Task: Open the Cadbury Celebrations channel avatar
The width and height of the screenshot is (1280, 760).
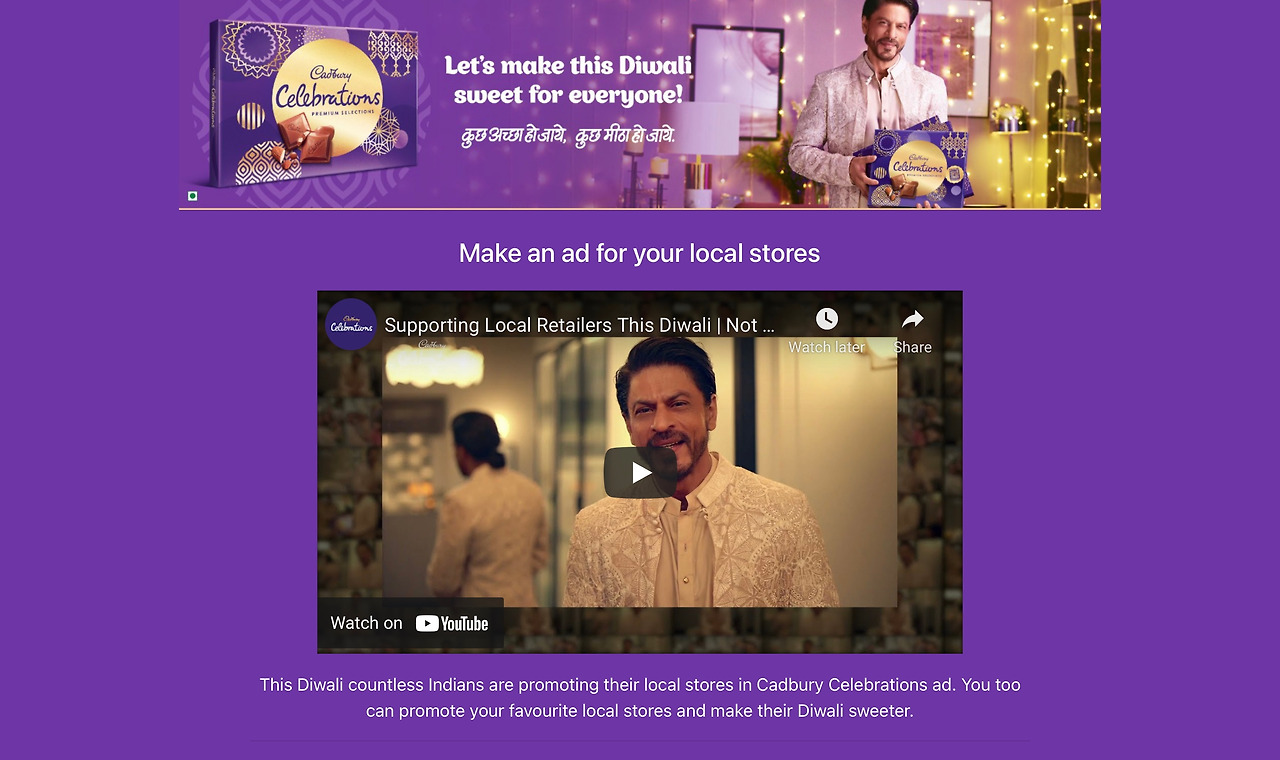Action: pyautogui.click(x=351, y=324)
